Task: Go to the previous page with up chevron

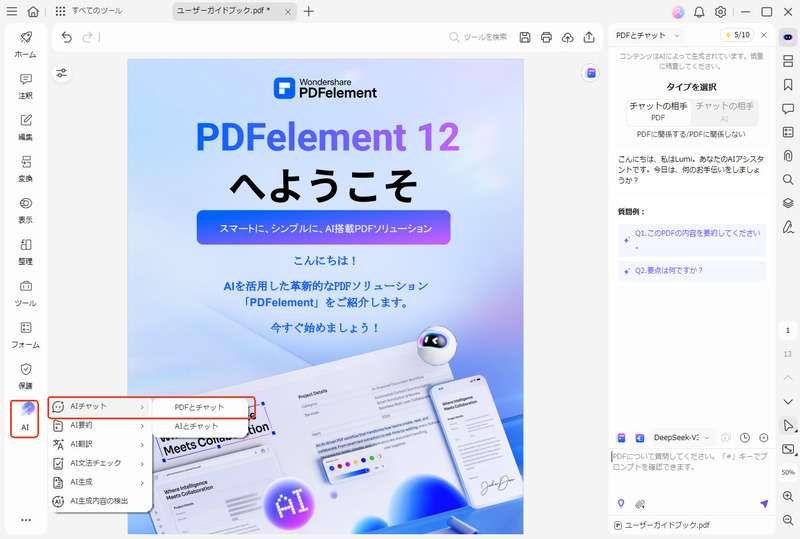Action: point(788,378)
